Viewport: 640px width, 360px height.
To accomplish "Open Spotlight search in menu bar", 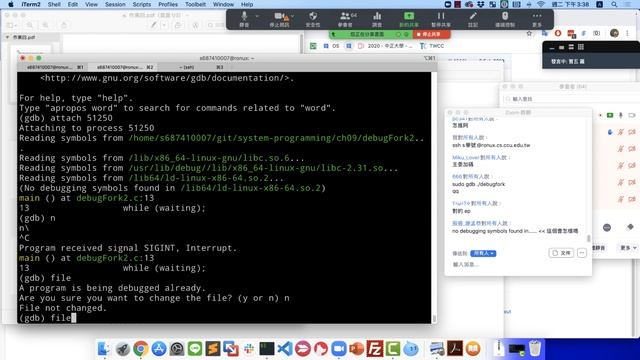I will coord(614,4).
